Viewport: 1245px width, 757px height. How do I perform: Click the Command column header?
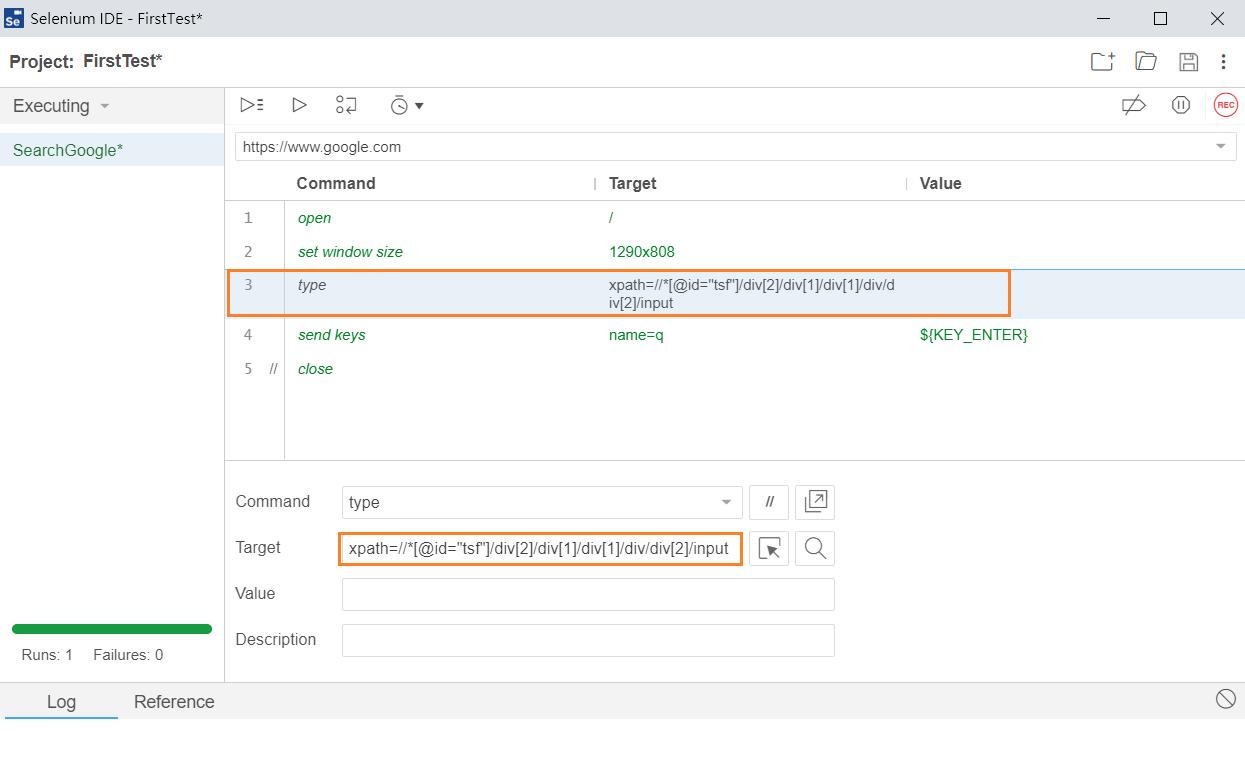336,183
